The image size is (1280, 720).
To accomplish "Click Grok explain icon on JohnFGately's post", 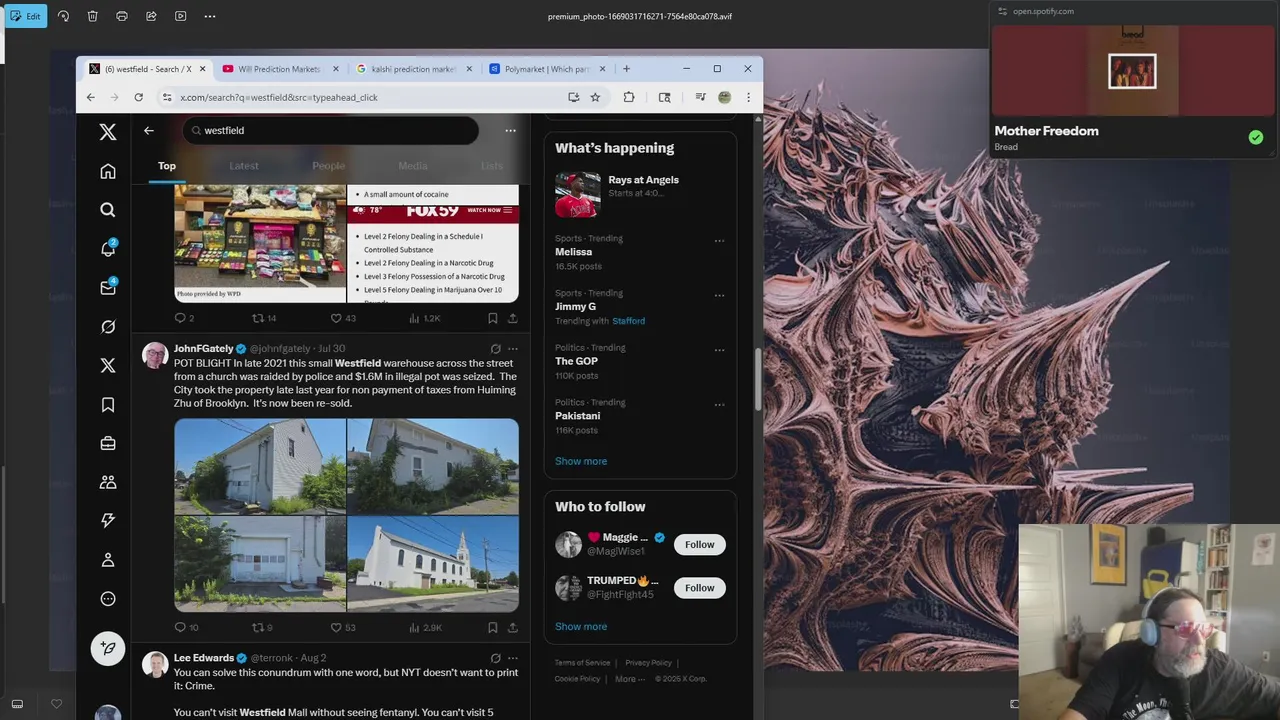I will [x=495, y=349].
